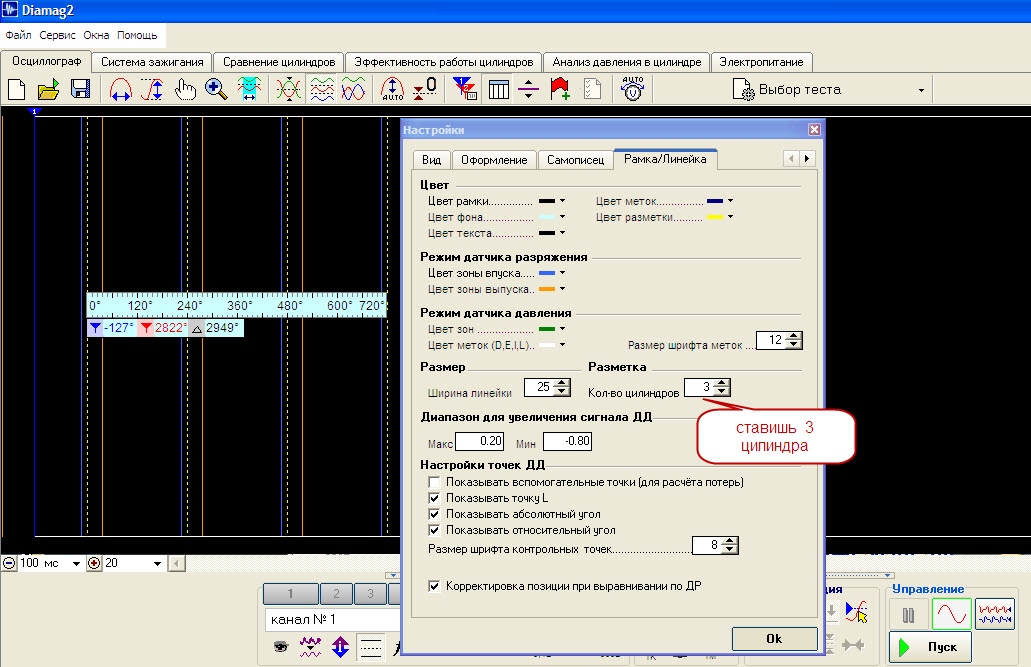Image resolution: width=1031 pixels, height=667 pixels.
Task: Click the AUTO voltmeter icon
Action: click(633, 89)
